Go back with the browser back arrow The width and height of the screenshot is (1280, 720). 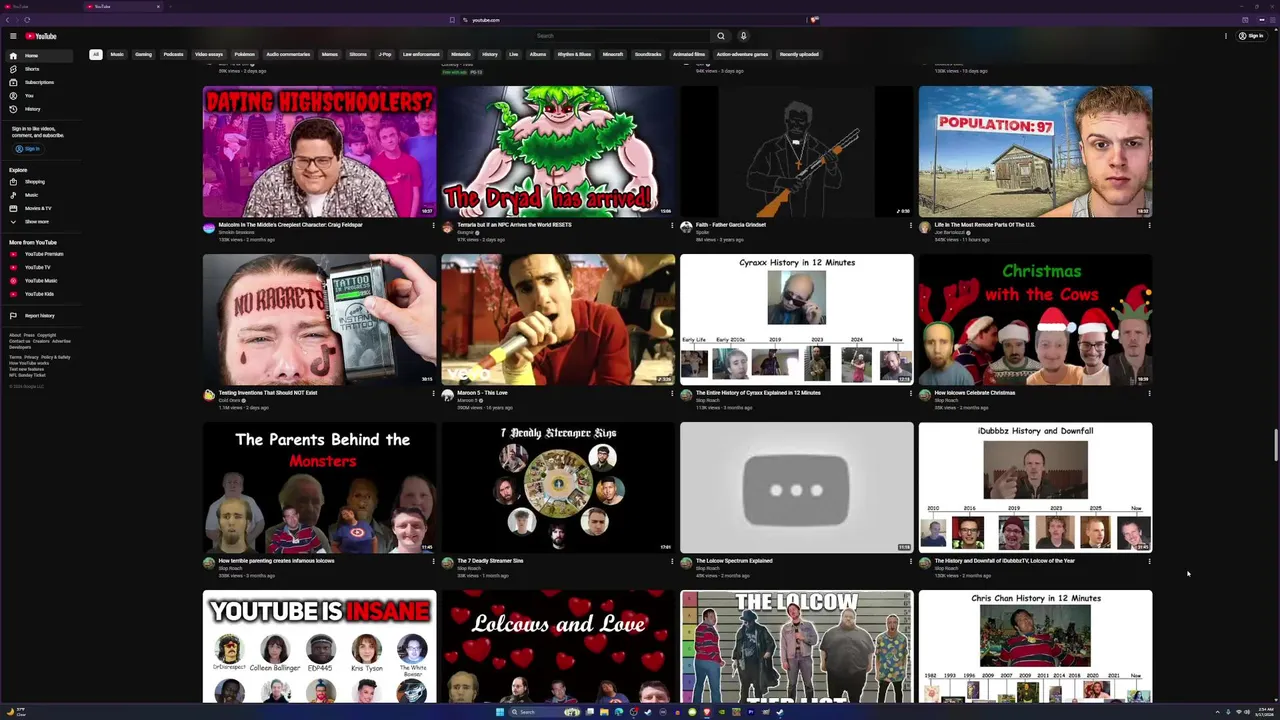[x=8, y=20]
